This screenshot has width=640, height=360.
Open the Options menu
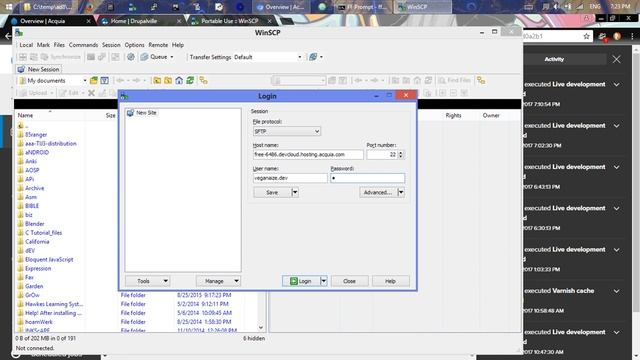pyautogui.click(x=134, y=45)
